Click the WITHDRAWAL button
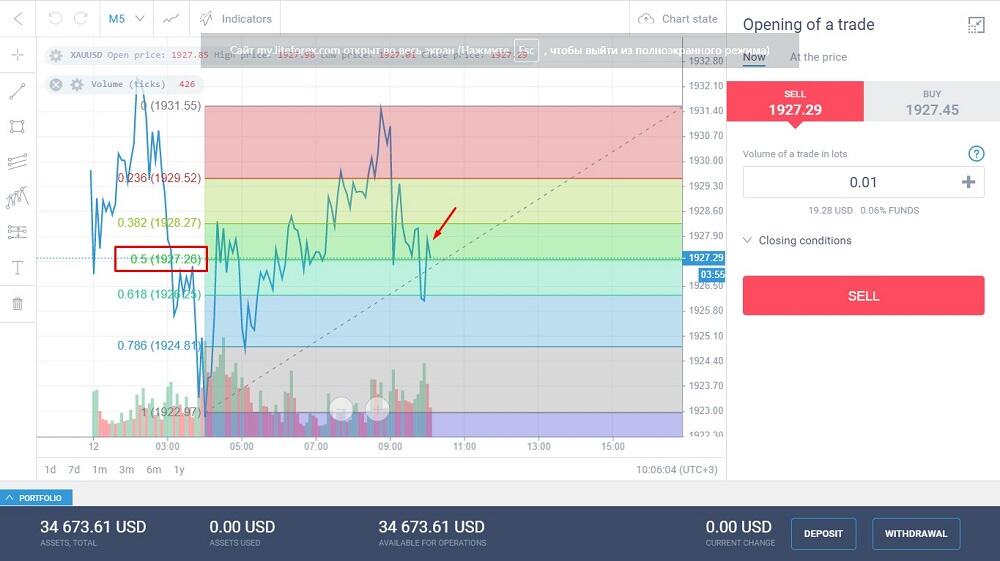Screen dimensions: 1000x561 pos(916,534)
